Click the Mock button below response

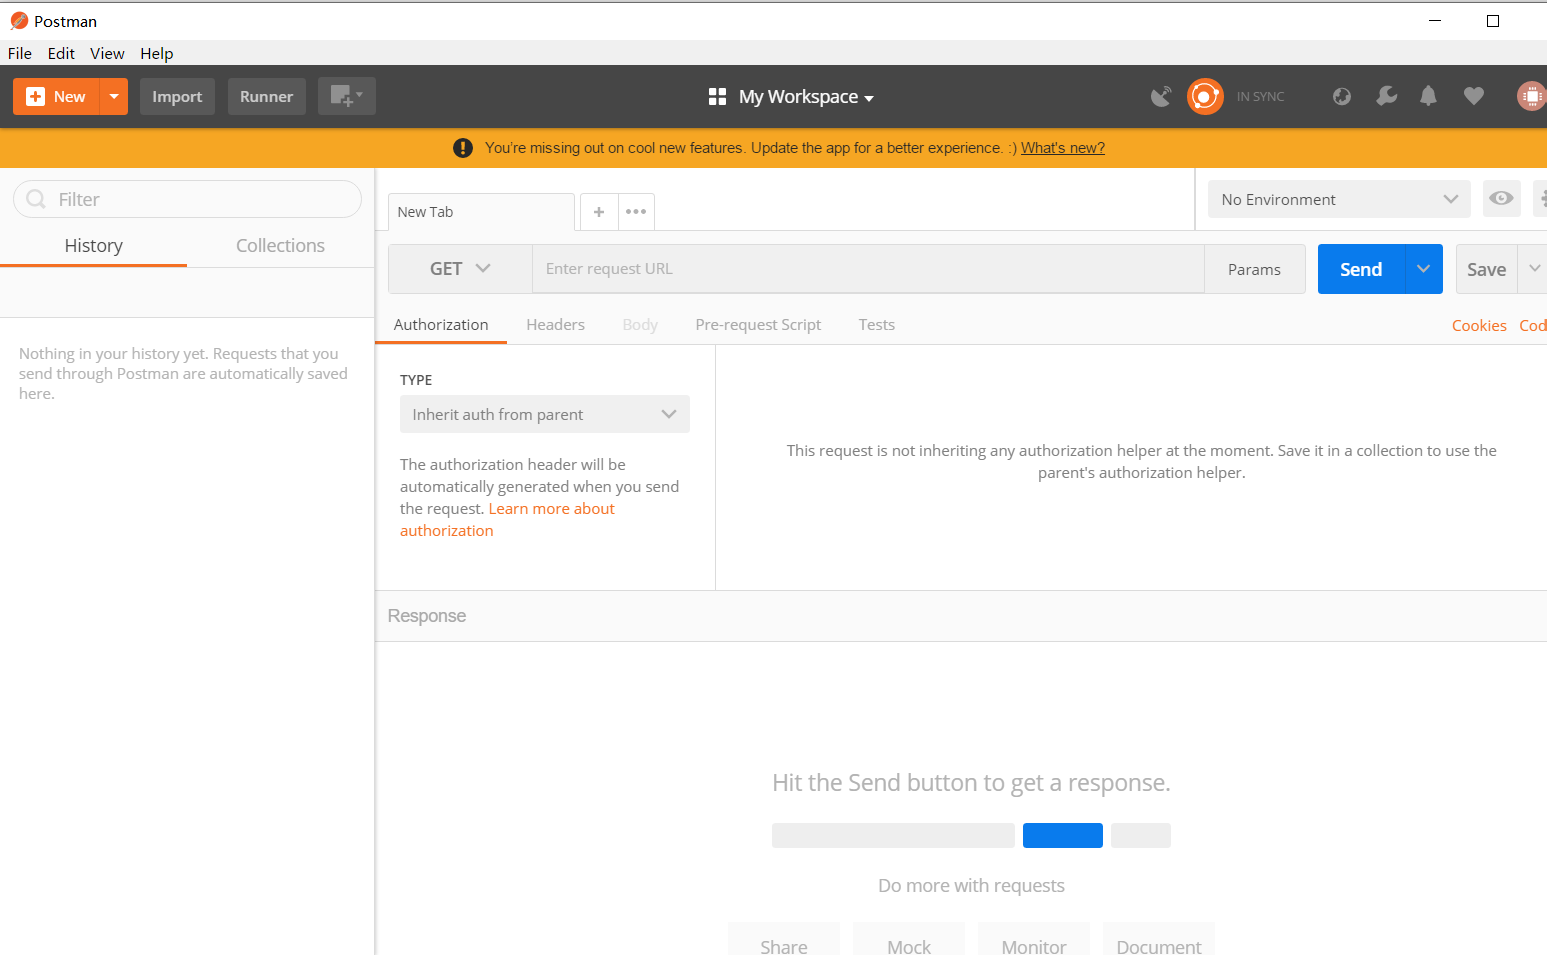pos(909,940)
